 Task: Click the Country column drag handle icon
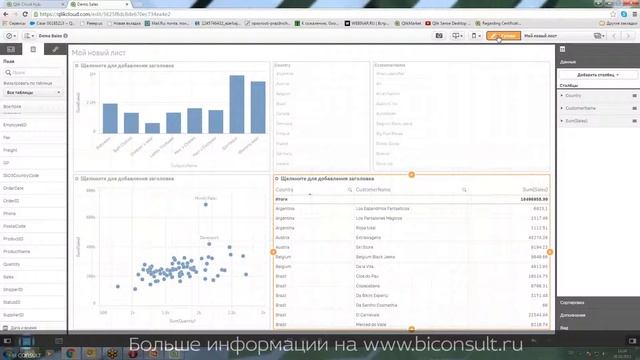(x=634, y=96)
